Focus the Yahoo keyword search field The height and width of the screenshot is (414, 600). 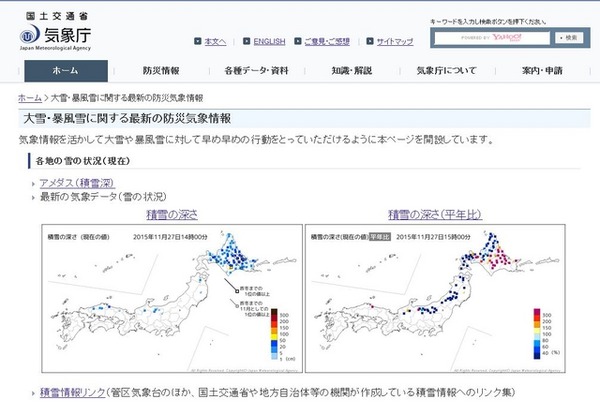click(x=492, y=38)
